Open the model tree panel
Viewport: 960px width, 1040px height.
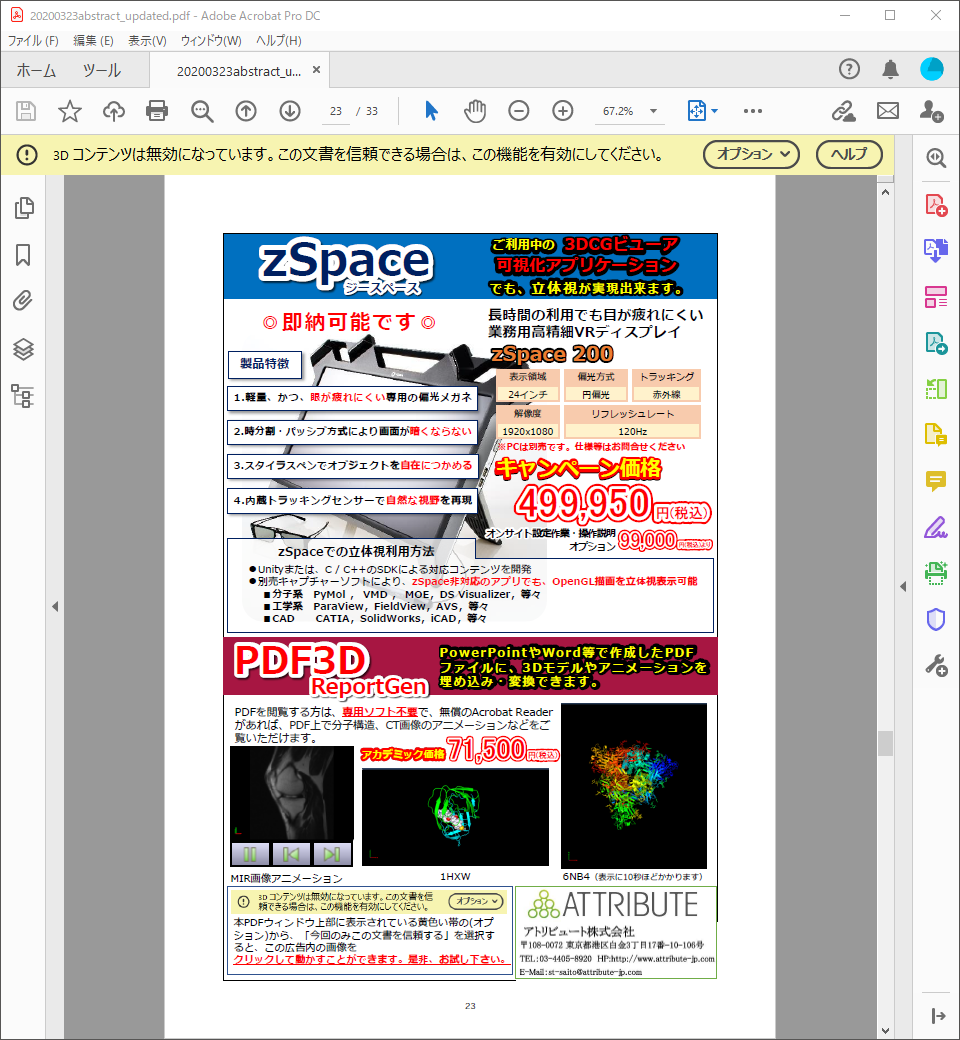point(23,396)
